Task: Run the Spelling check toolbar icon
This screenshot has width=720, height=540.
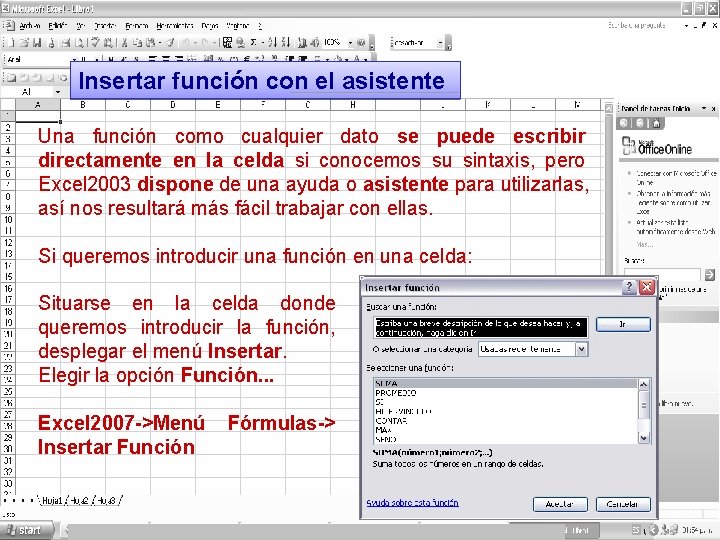Action: click(95, 43)
